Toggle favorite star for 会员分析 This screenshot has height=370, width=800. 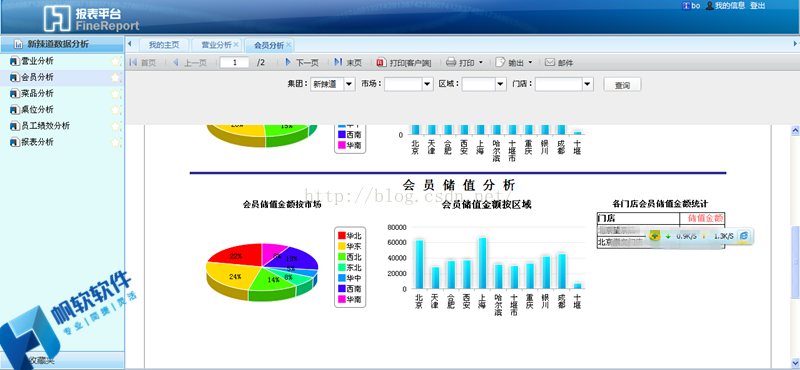[116, 78]
